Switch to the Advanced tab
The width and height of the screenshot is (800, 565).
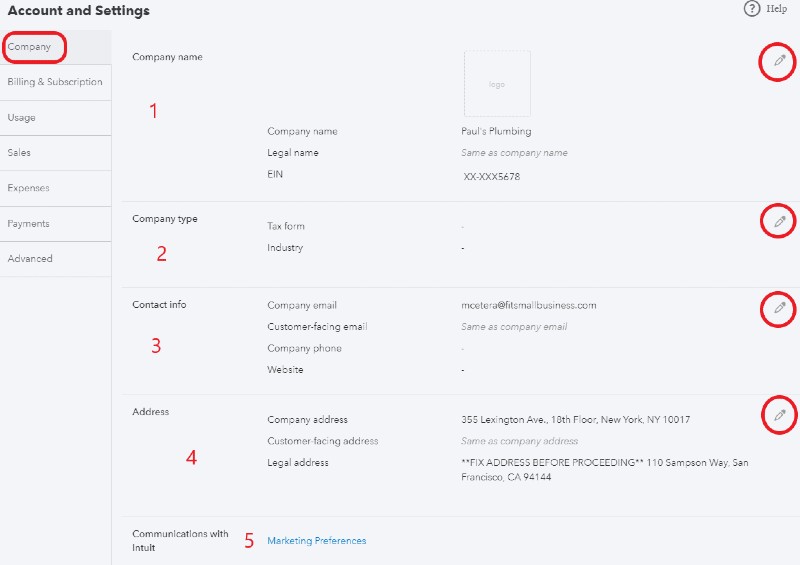click(x=56, y=259)
